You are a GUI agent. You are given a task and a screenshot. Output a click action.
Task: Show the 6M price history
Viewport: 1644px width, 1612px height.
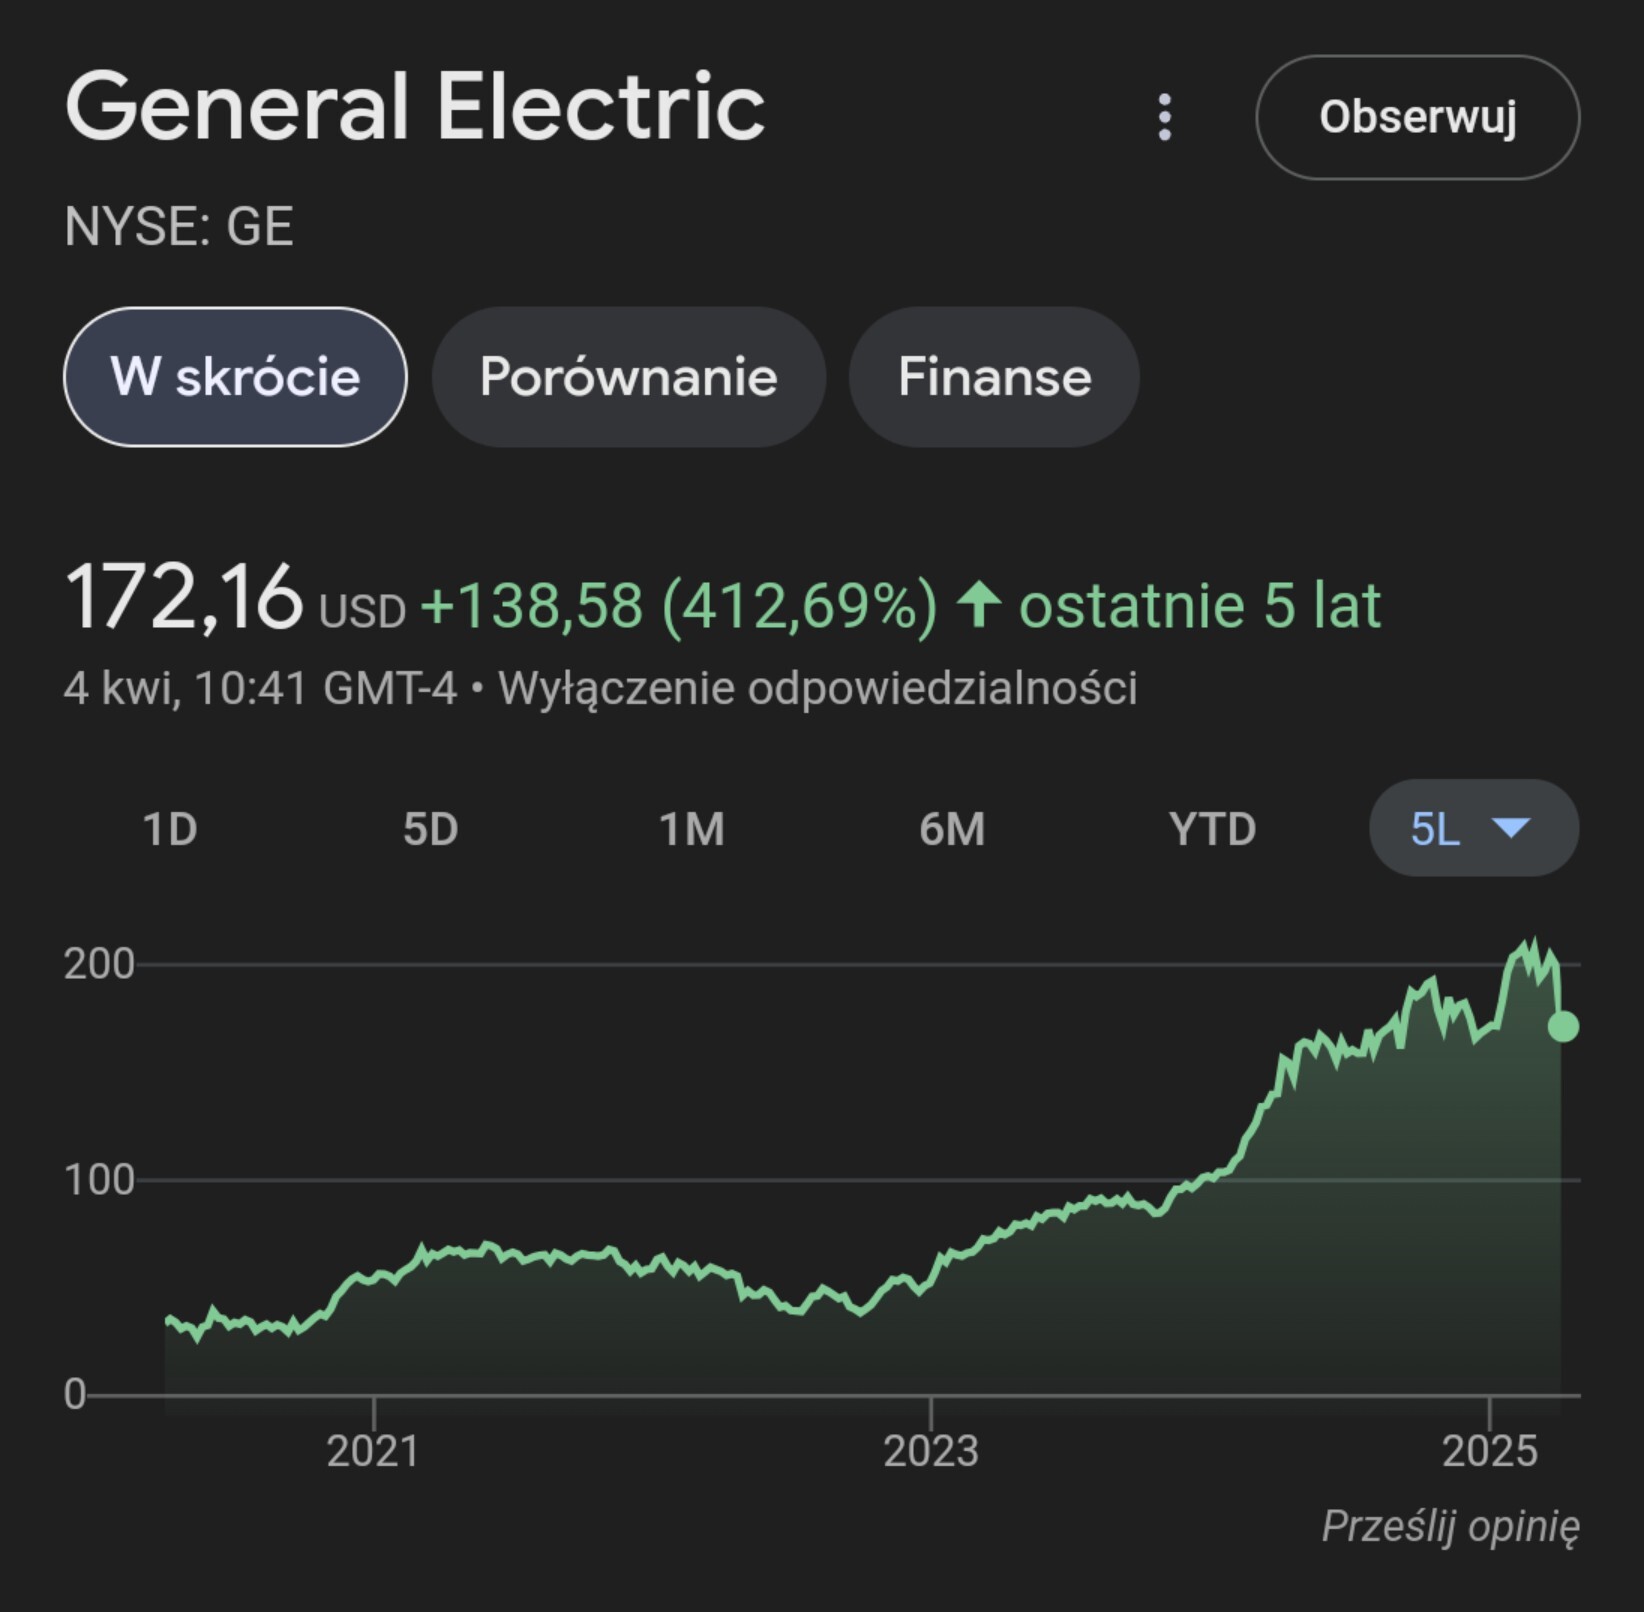[x=952, y=829]
